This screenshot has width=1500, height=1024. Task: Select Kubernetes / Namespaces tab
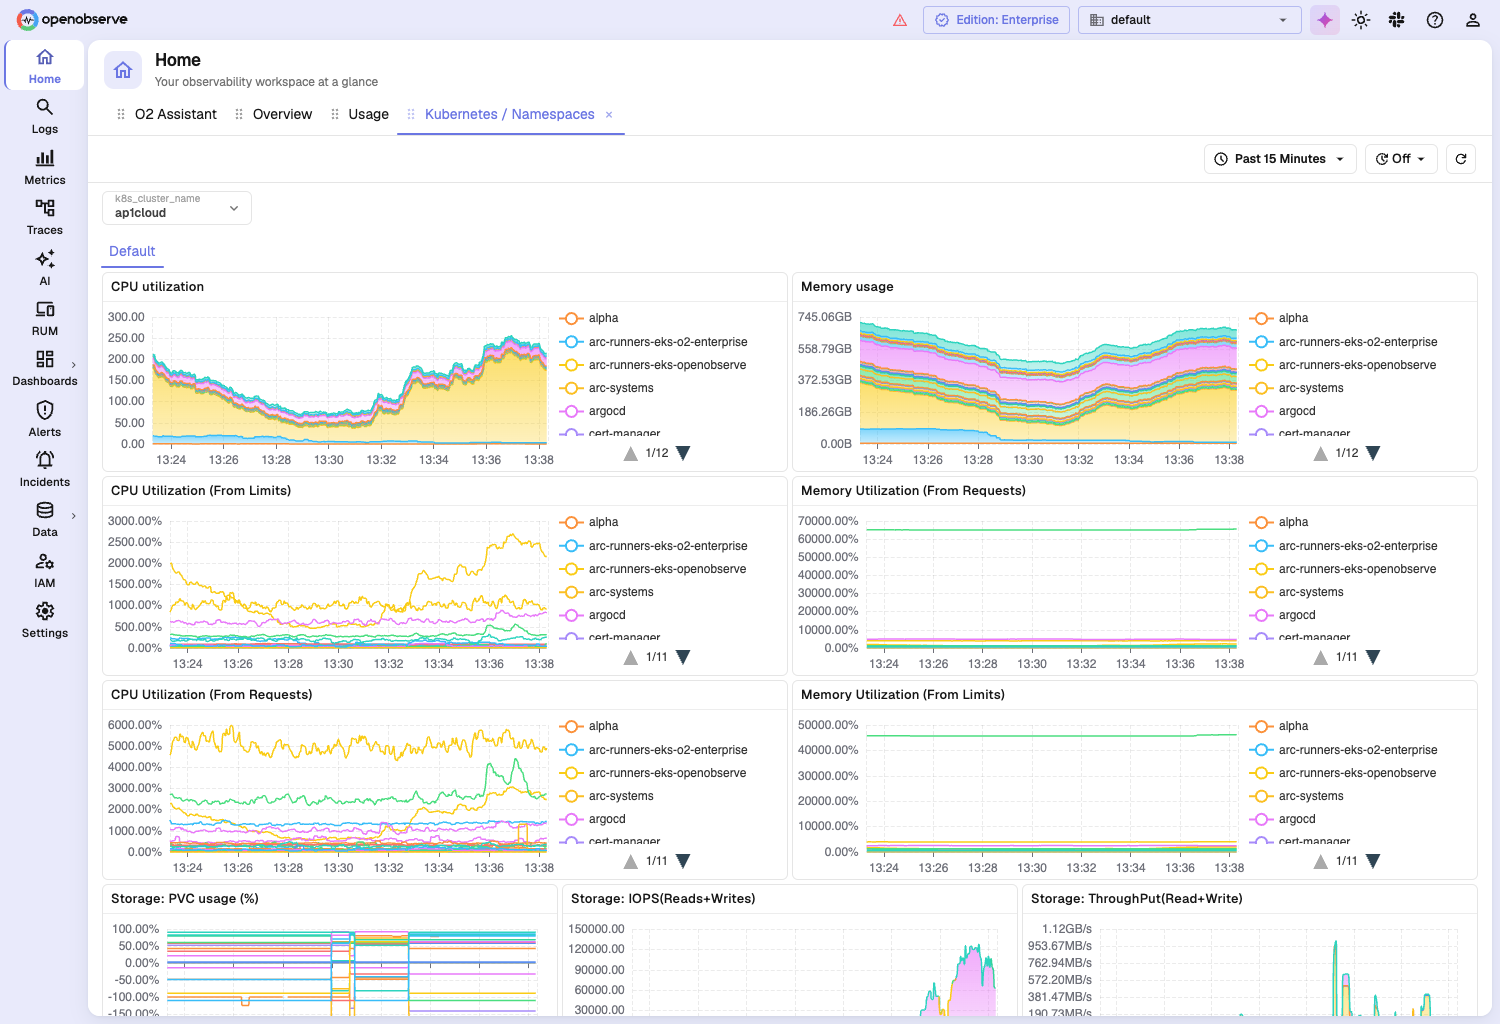pos(510,115)
